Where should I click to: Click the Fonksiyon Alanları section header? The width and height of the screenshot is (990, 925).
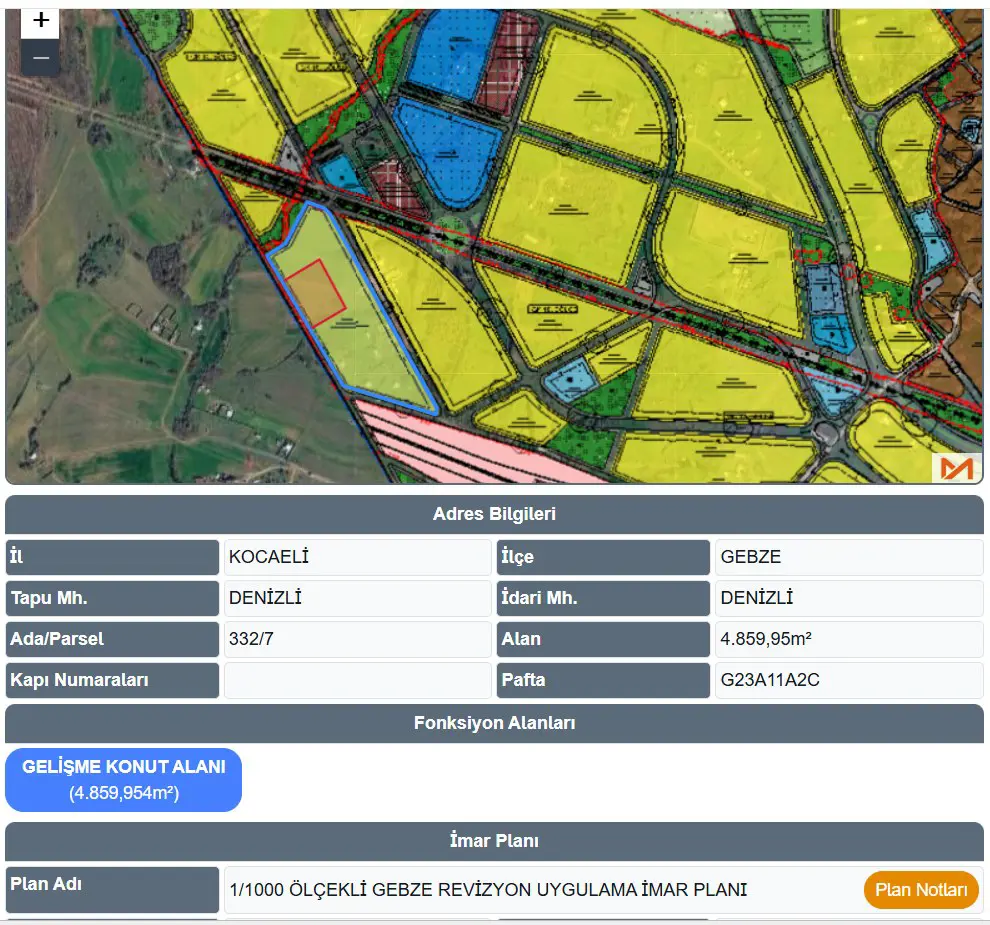[x=494, y=723]
